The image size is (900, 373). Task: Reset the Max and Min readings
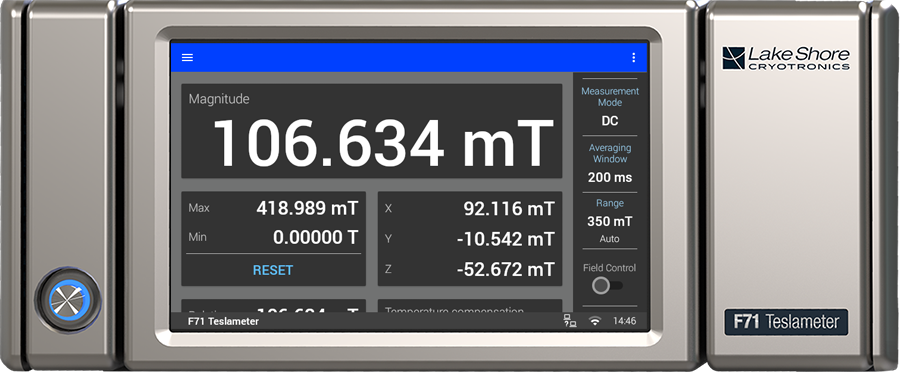273,270
